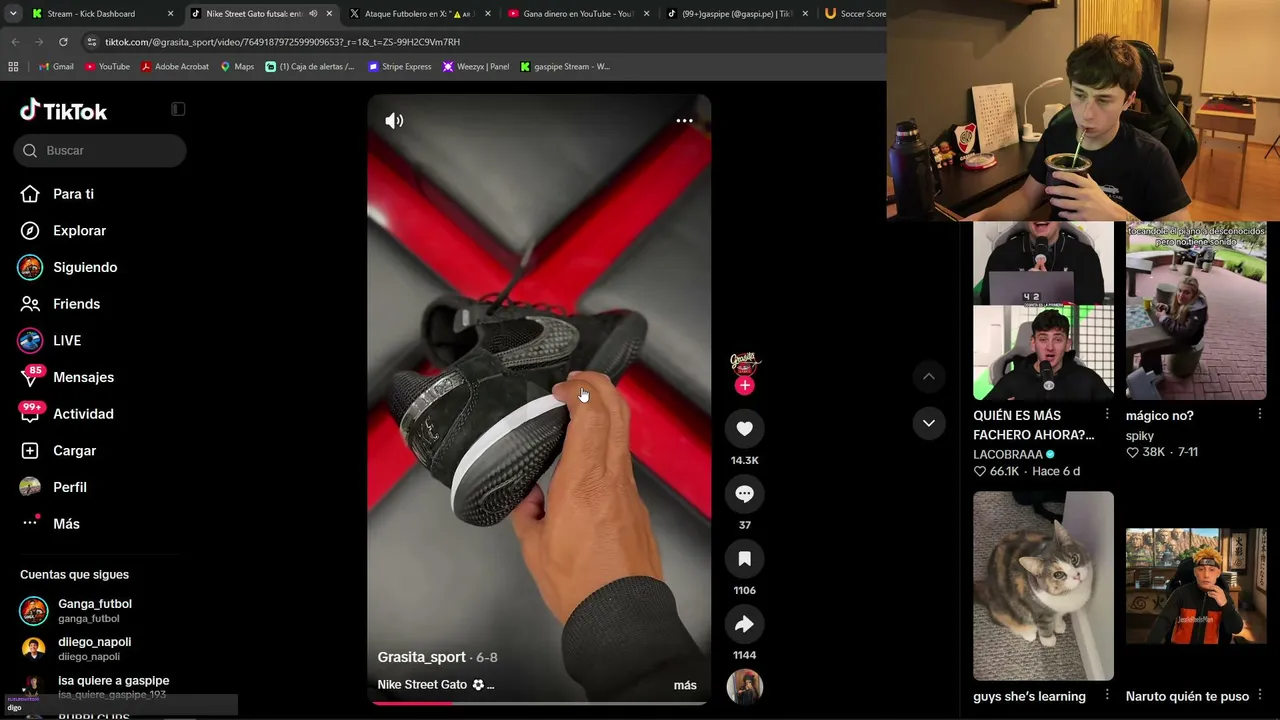Open the mágico no? video thumbnail
The height and width of the screenshot is (720, 1280).
tap(1196, 311)
